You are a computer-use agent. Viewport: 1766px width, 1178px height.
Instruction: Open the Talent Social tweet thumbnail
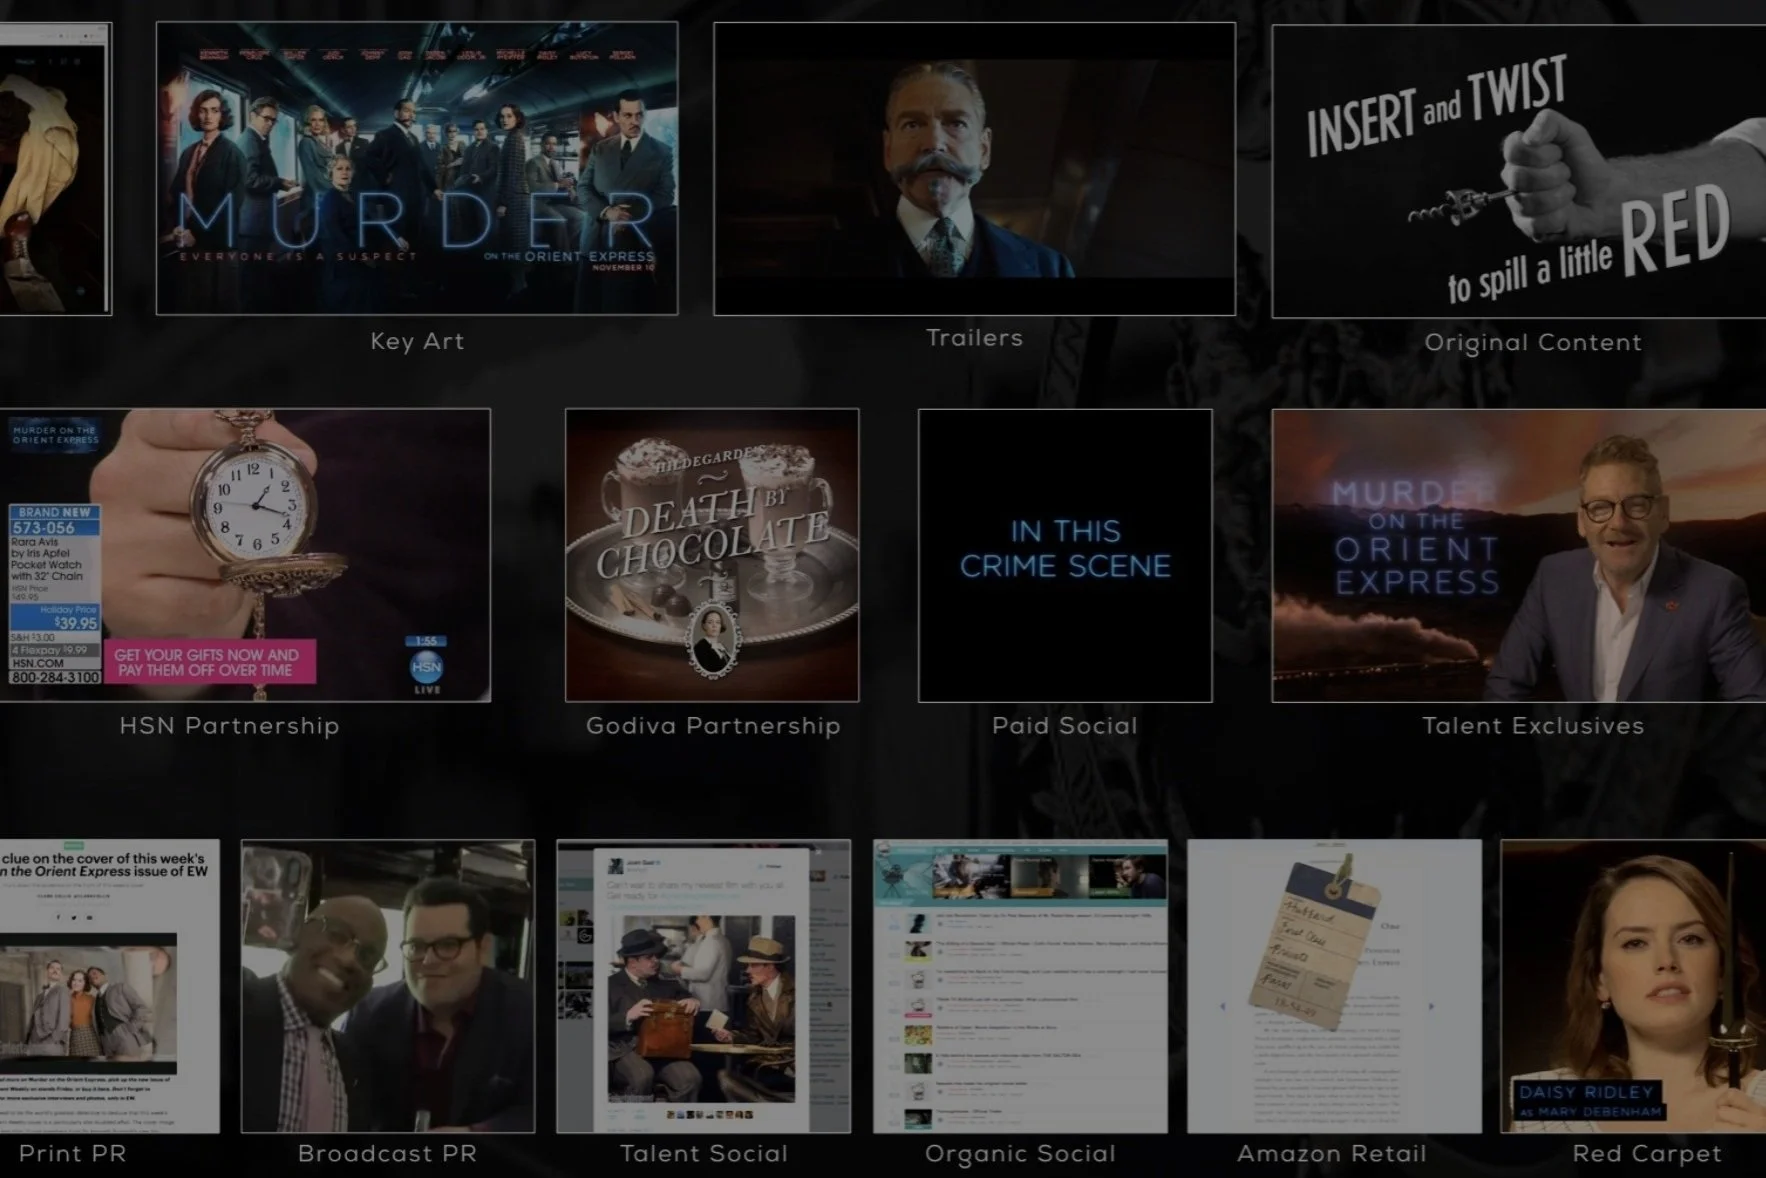[x=703, y=986]
